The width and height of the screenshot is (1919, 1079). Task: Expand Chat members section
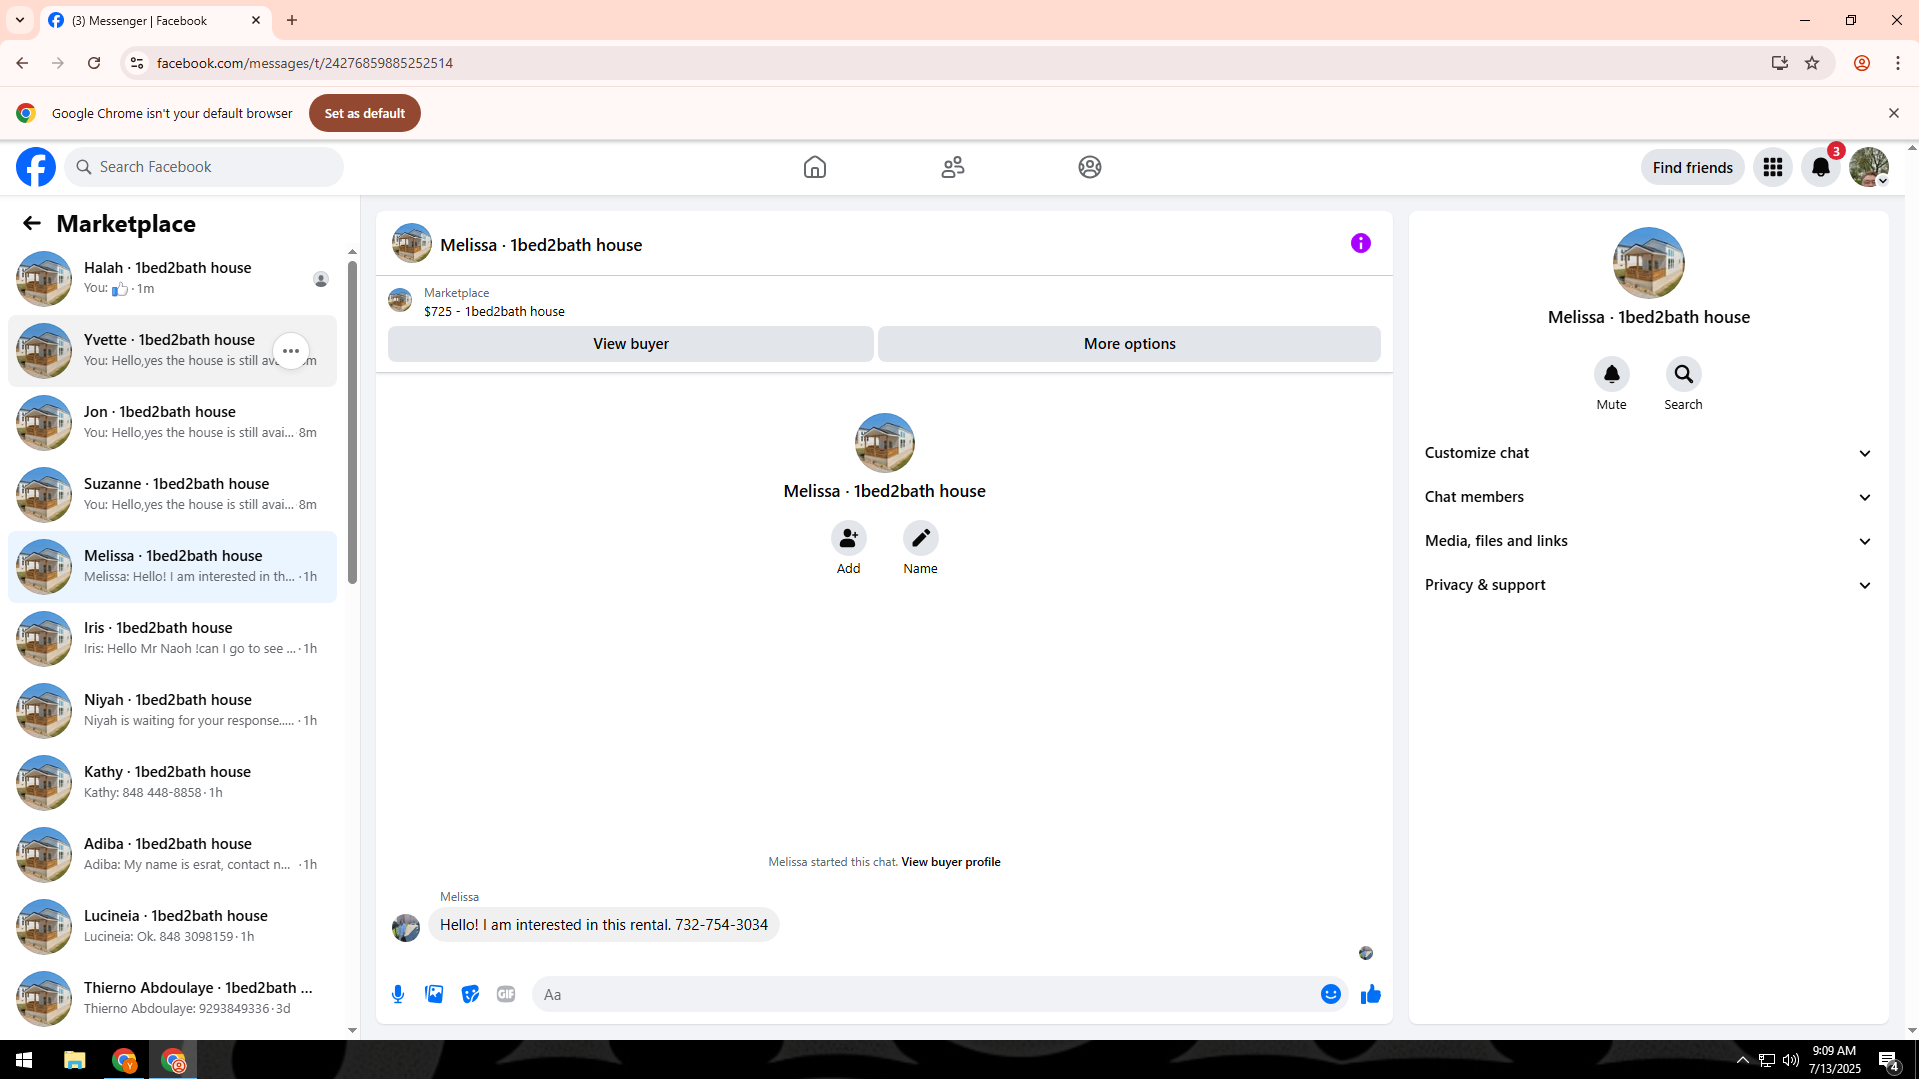pos(1648,497)
